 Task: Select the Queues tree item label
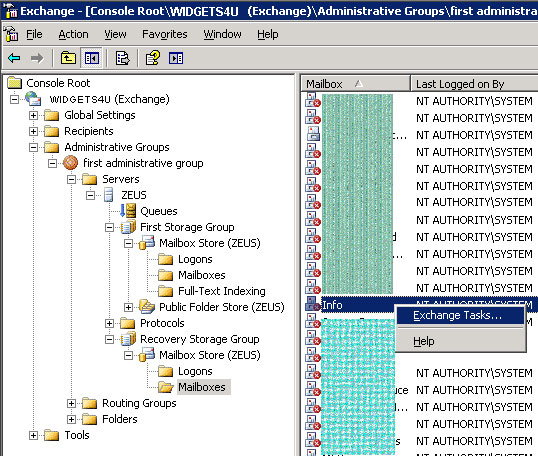[159, 211]
